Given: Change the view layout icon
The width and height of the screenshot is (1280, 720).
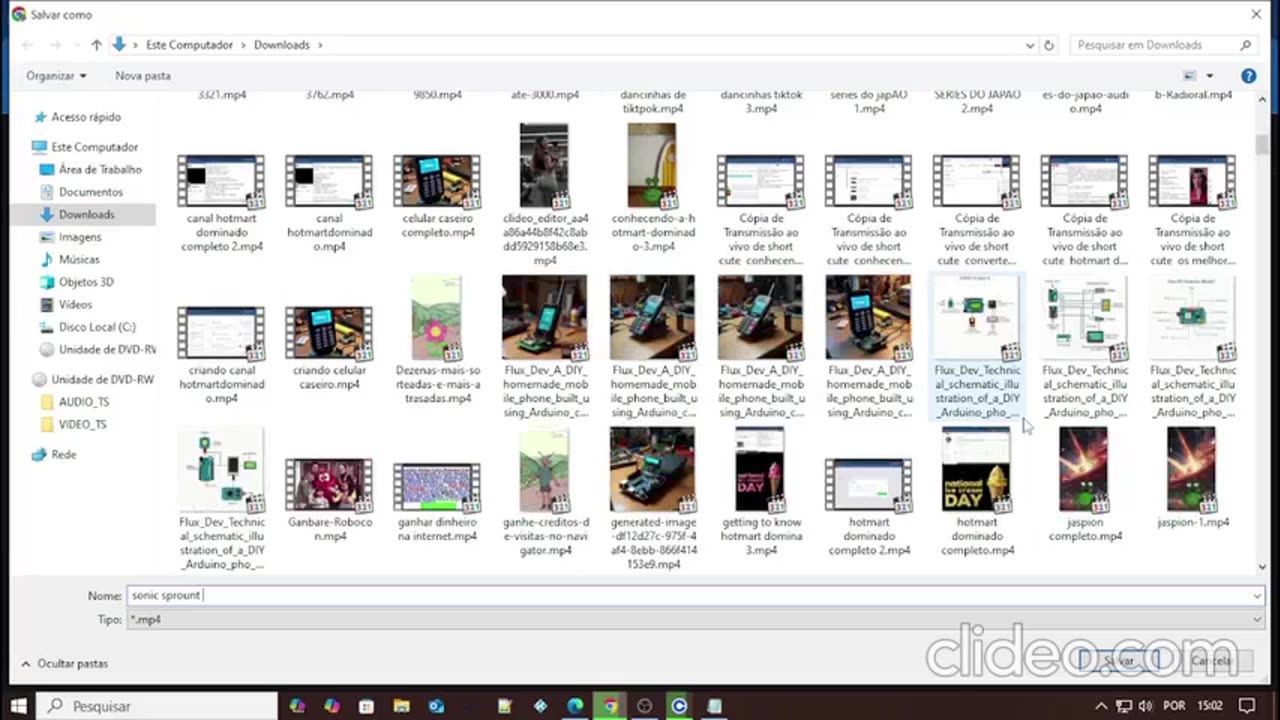Looking at the screenshot, I should [x=1190, y=76].
